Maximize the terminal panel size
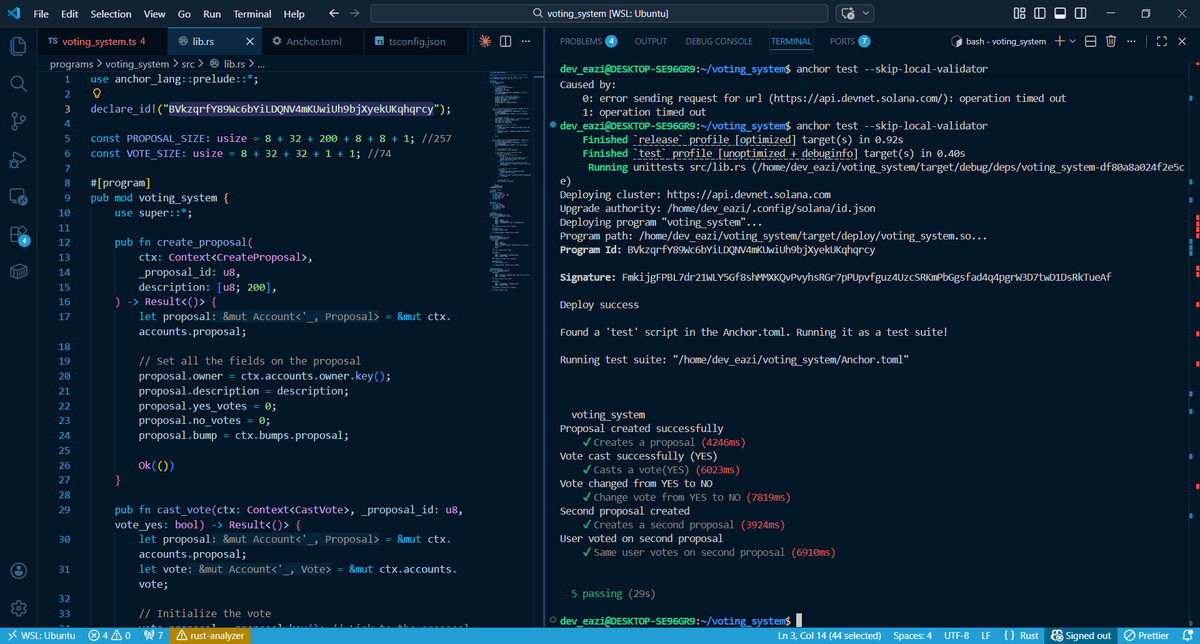 point(1160,41)
